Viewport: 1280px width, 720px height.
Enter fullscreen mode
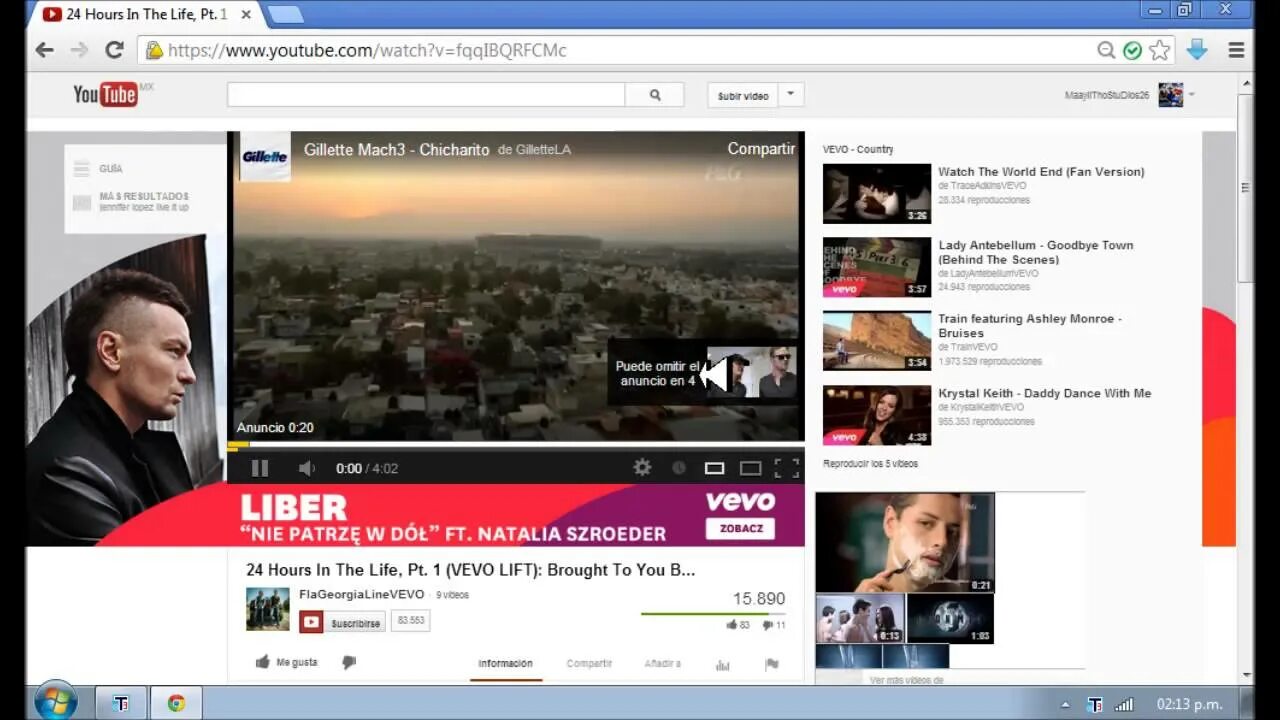pos(787,468)
